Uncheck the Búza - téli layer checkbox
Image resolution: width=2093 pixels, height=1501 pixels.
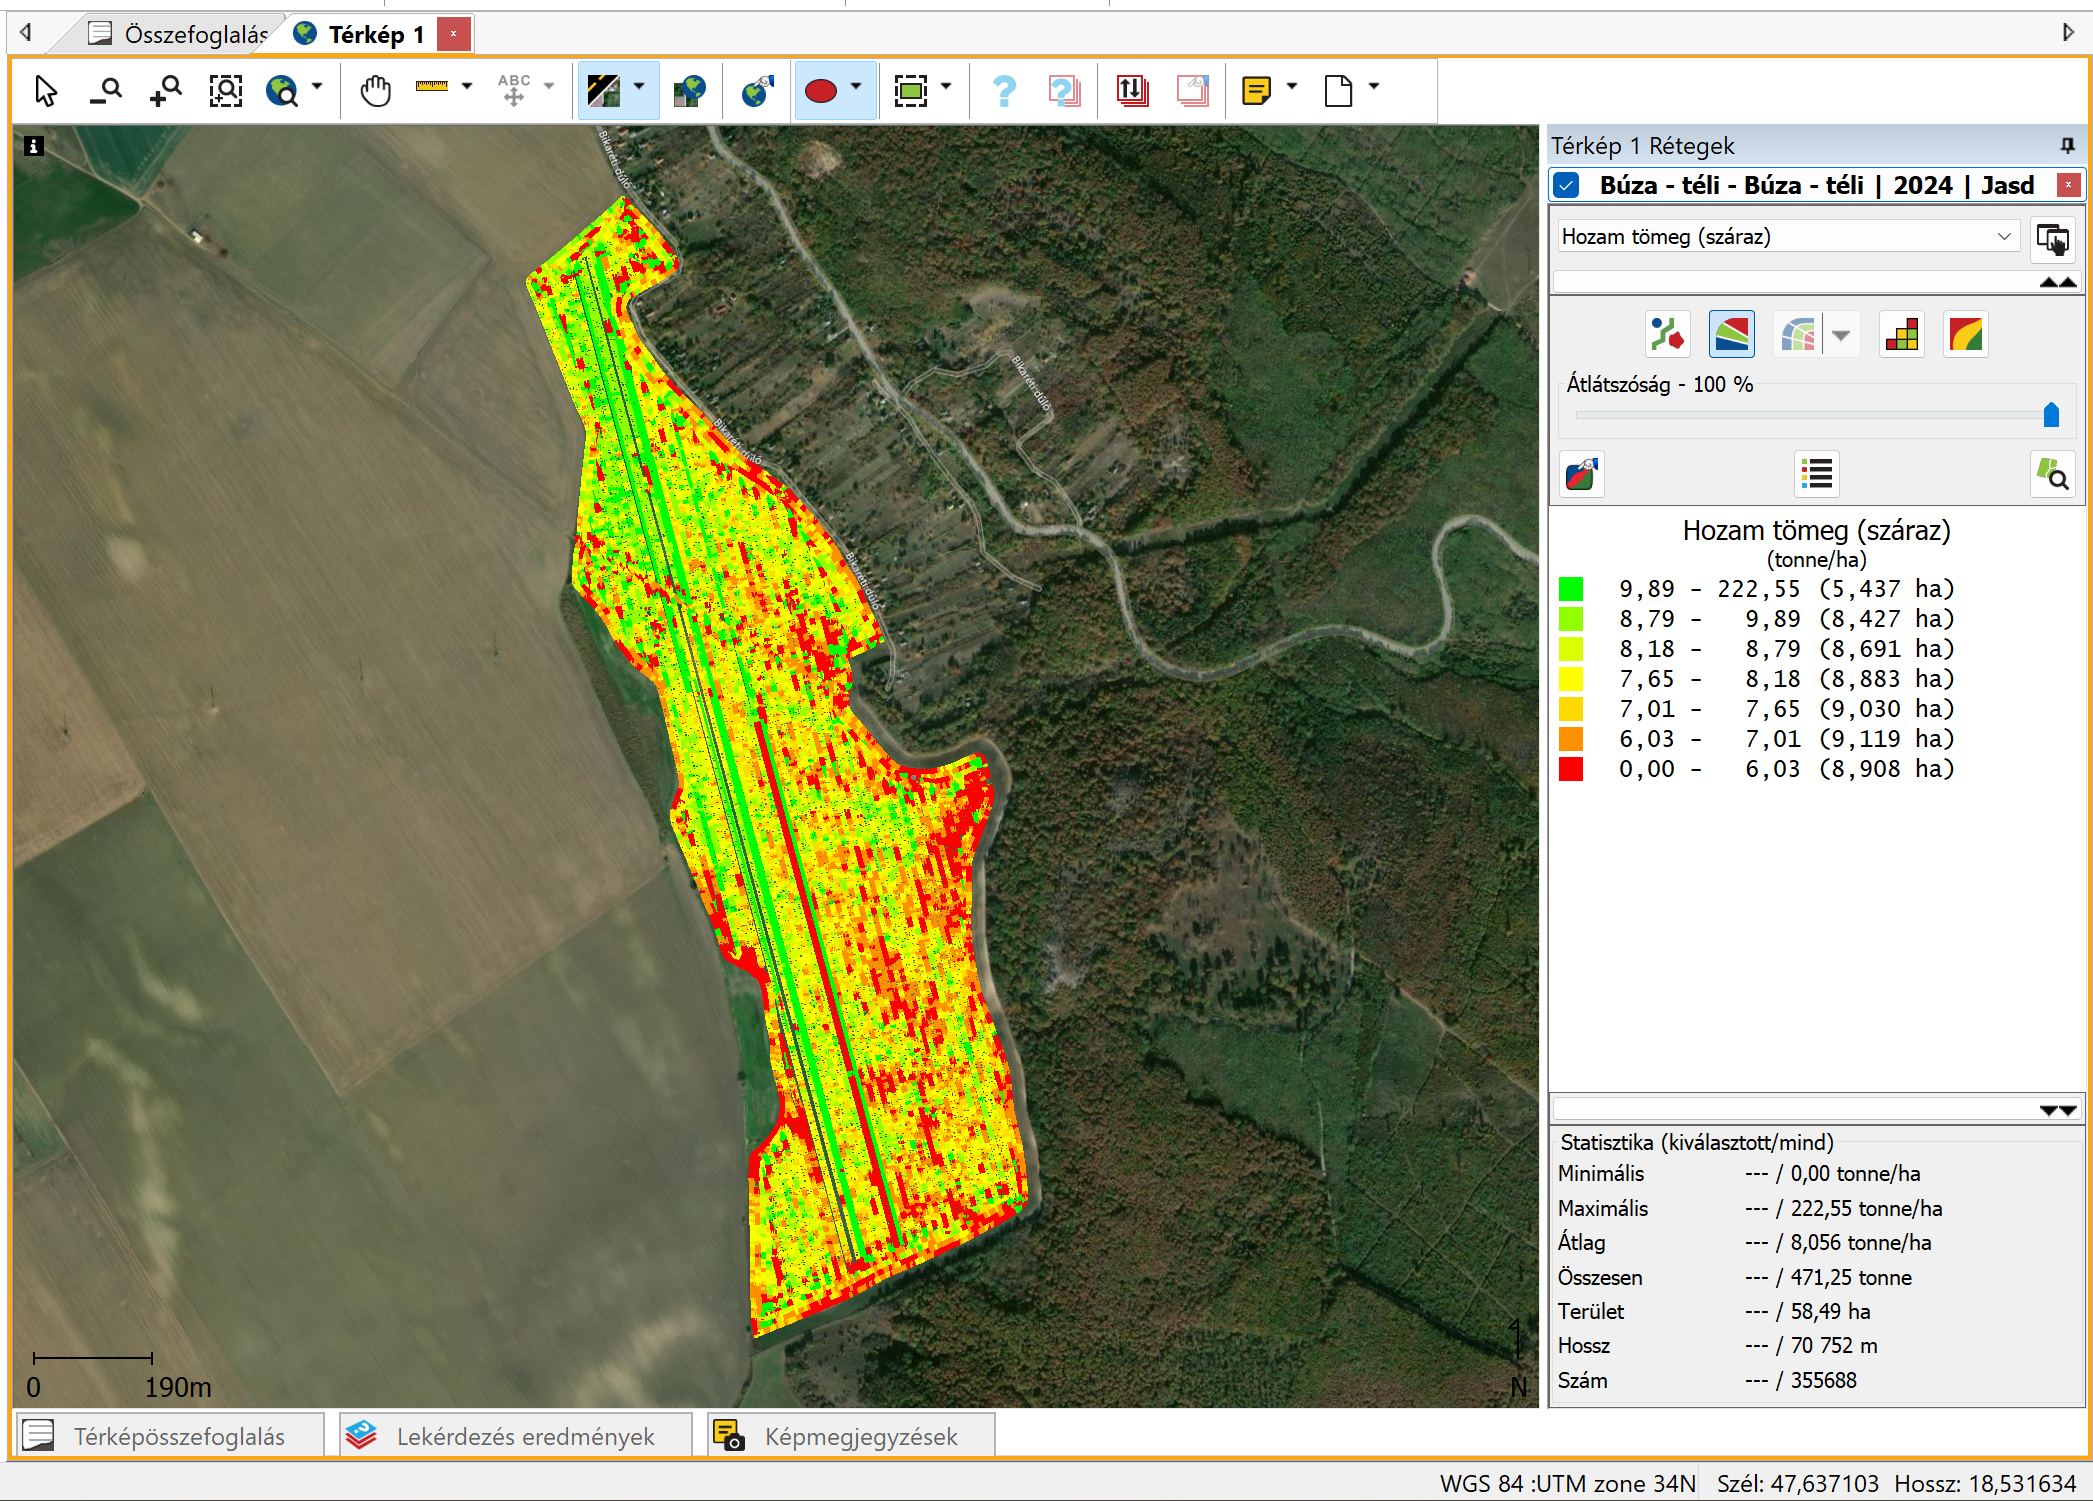tap(1567, 185)
